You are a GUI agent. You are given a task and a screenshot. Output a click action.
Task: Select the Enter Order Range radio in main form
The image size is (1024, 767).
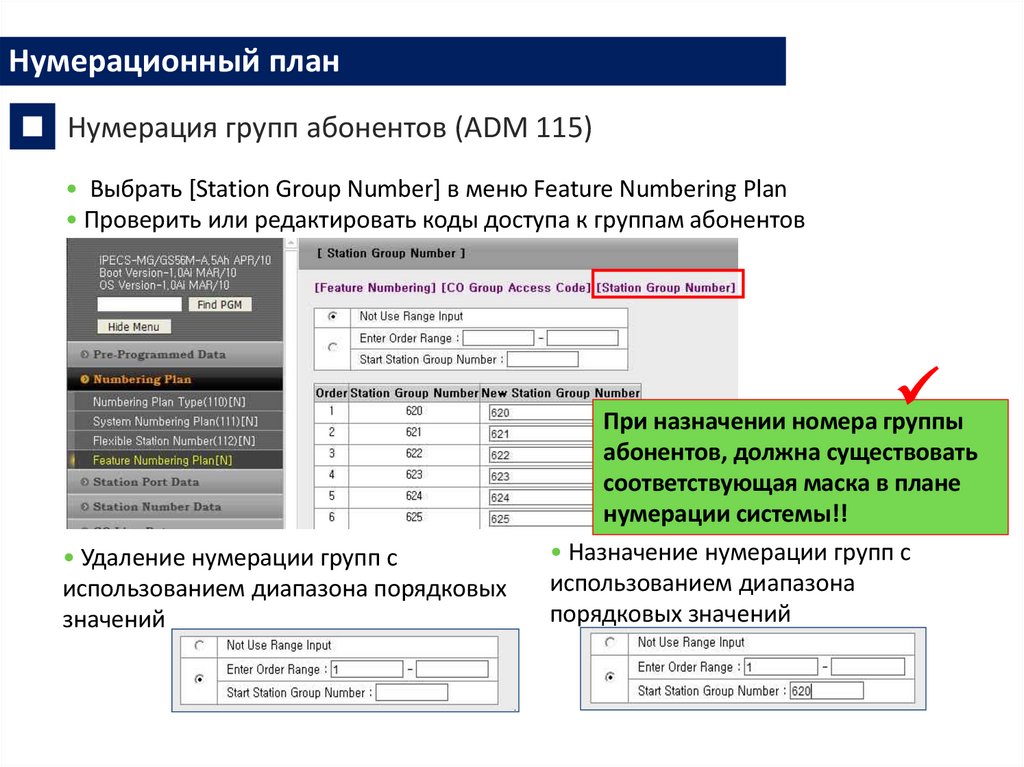[332, 347]
